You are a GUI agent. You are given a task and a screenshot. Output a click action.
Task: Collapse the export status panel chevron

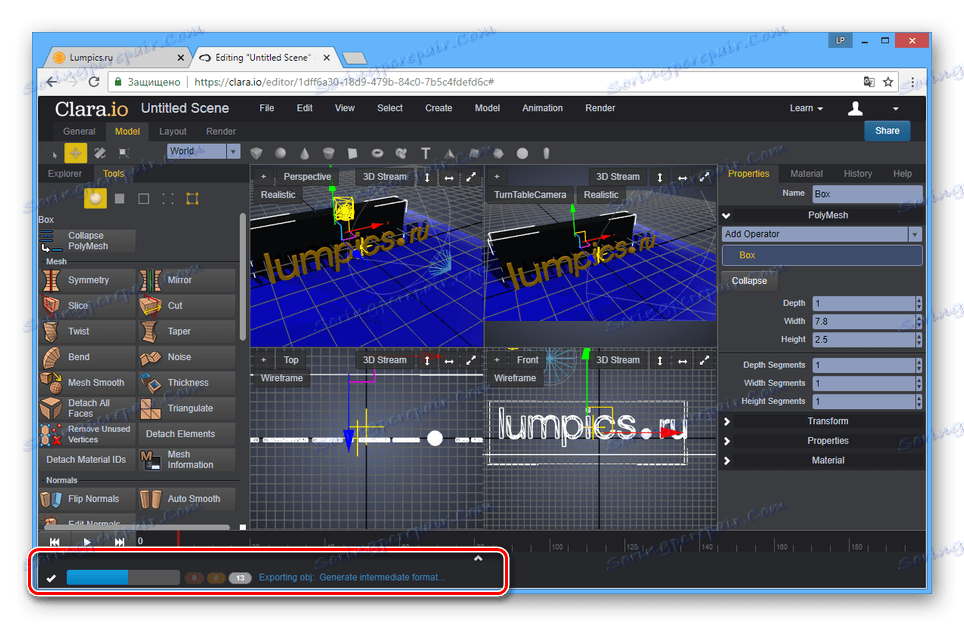point(478,559)
